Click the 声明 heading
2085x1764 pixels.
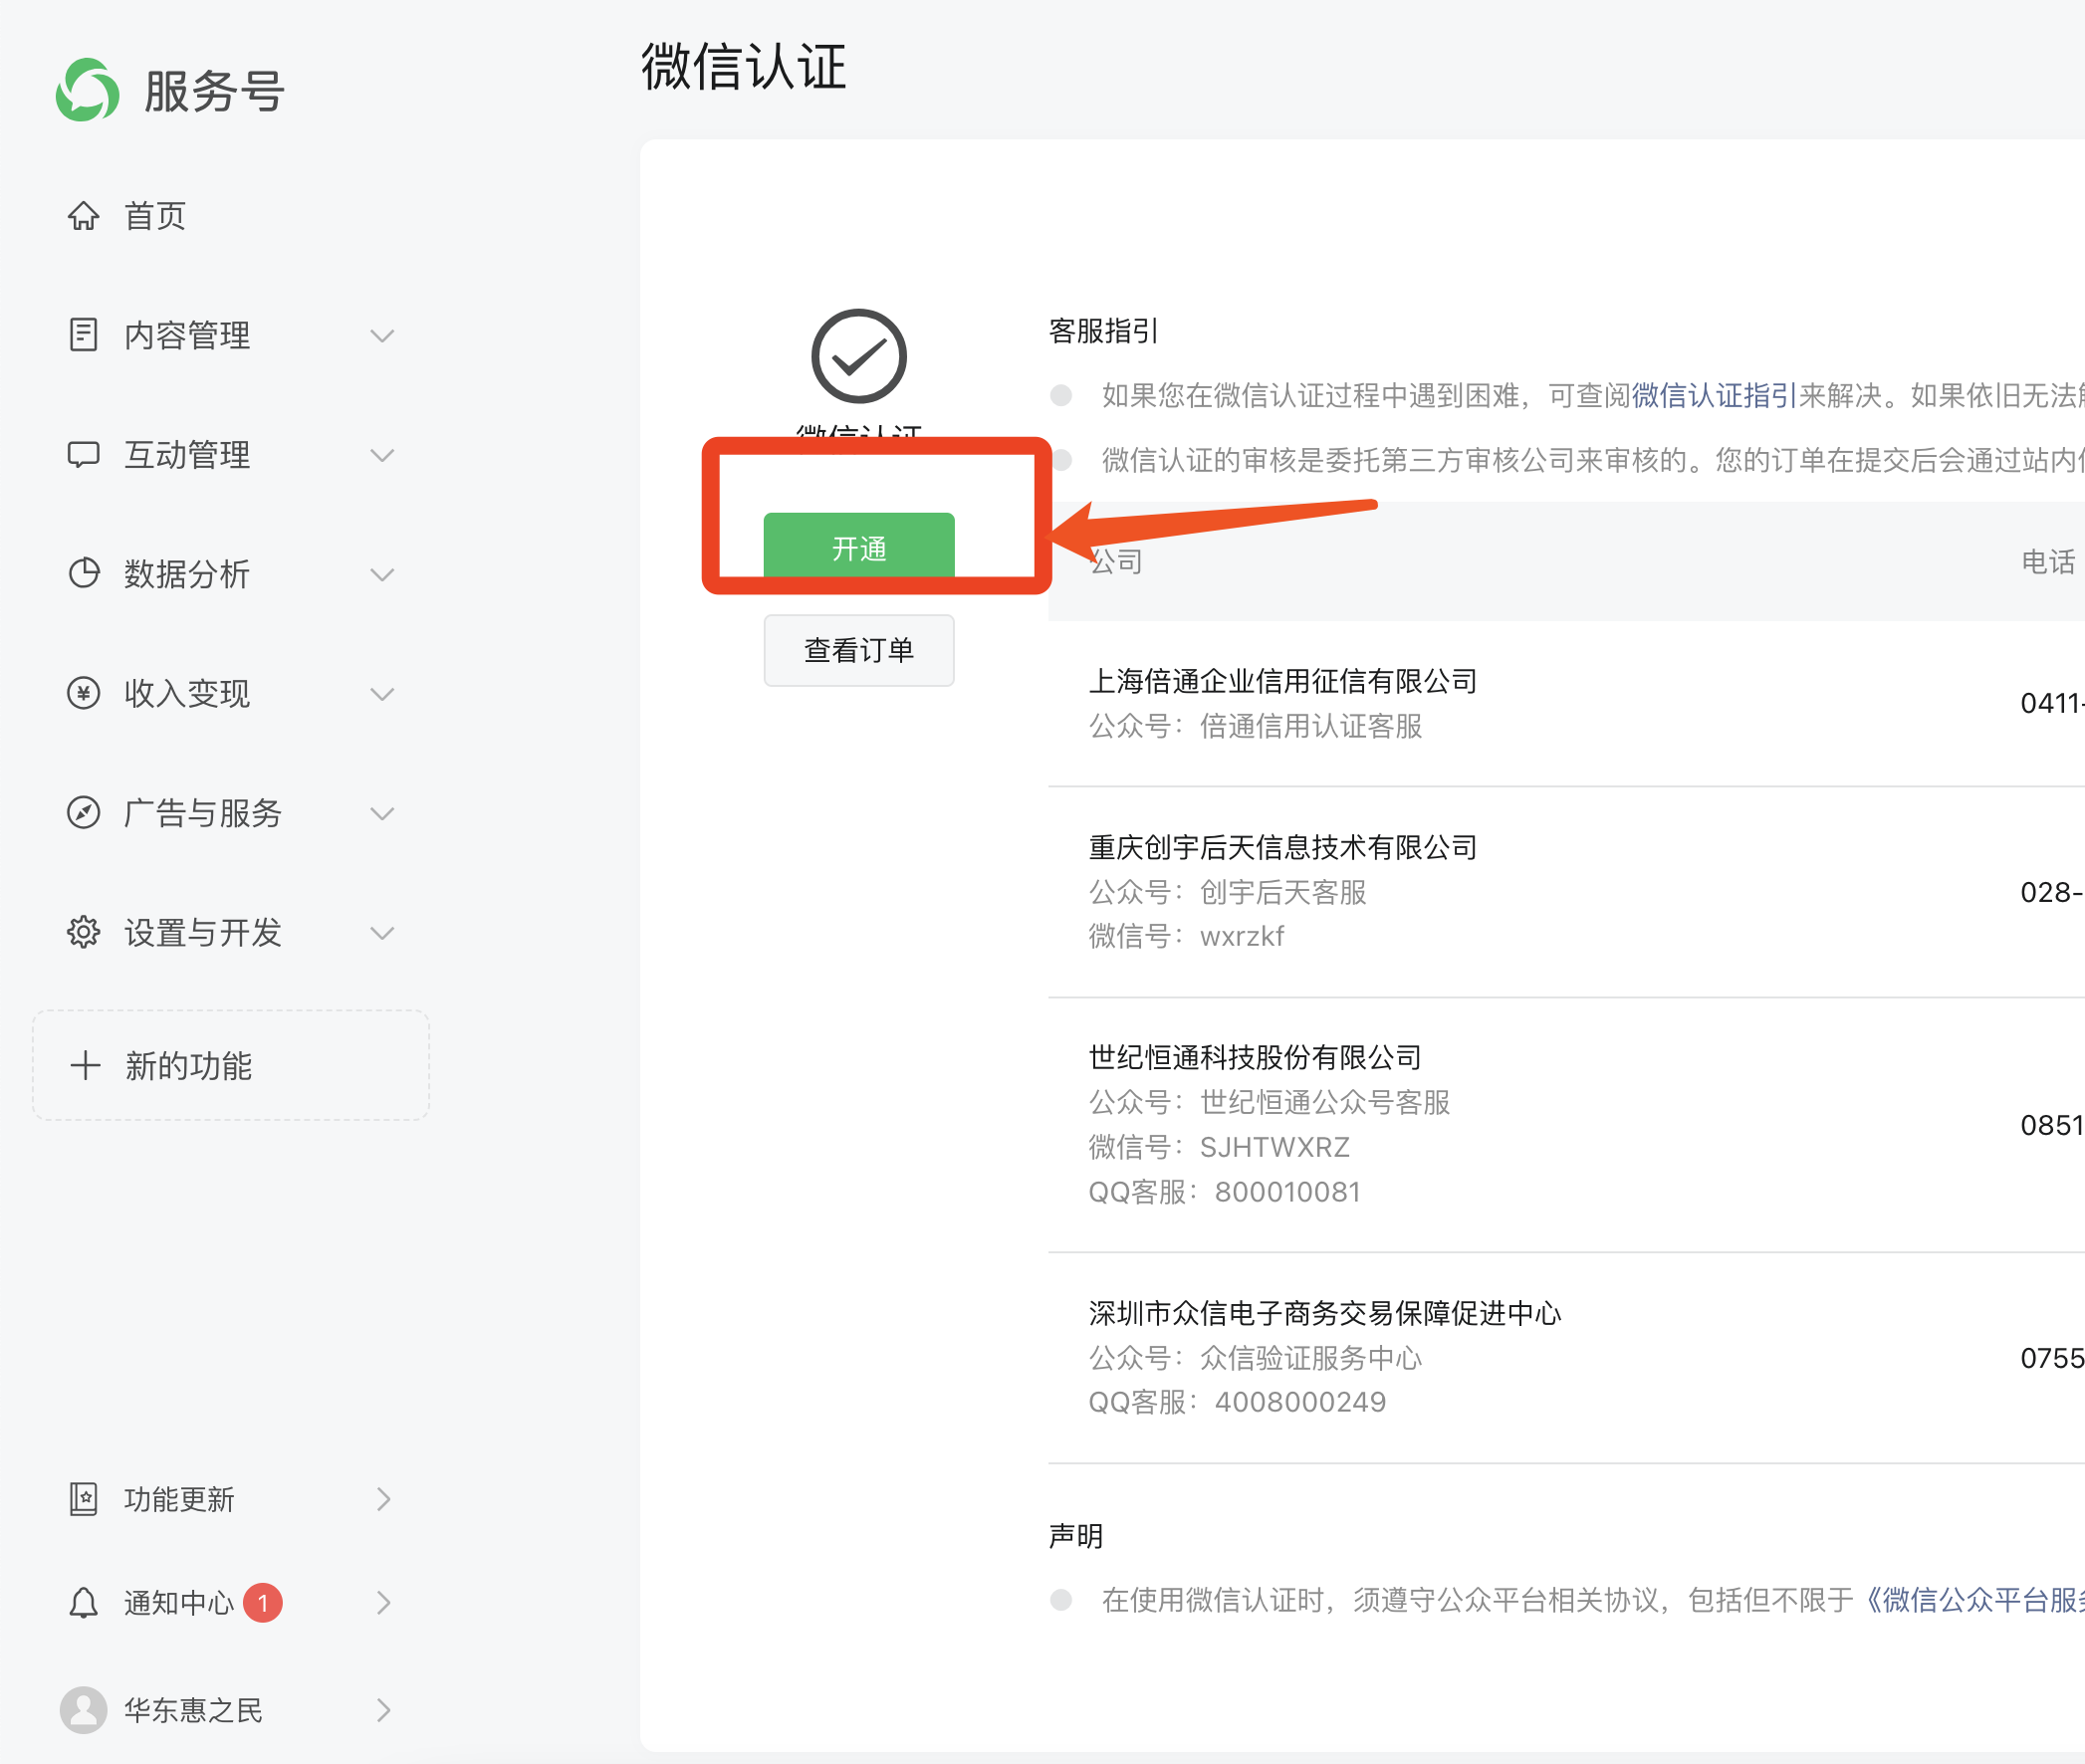(1076, 1536)
